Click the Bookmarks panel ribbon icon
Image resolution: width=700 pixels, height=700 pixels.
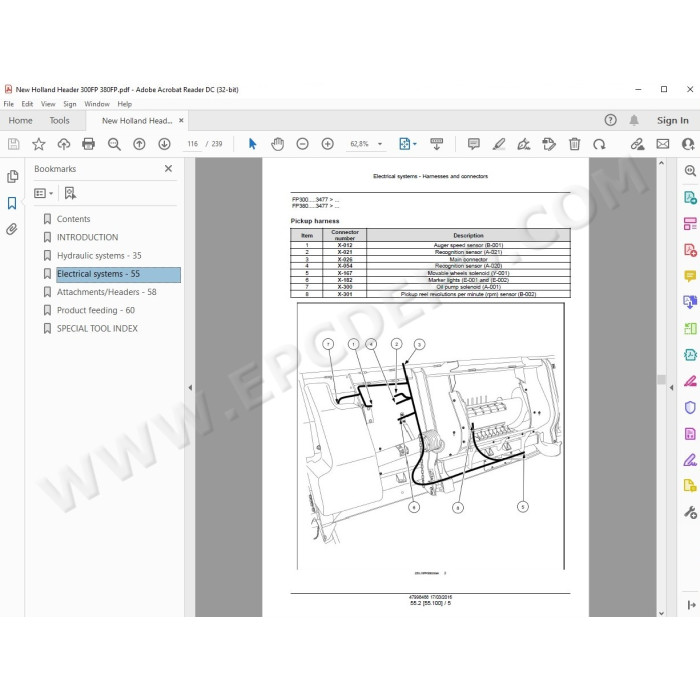click(x=12, y=203)
